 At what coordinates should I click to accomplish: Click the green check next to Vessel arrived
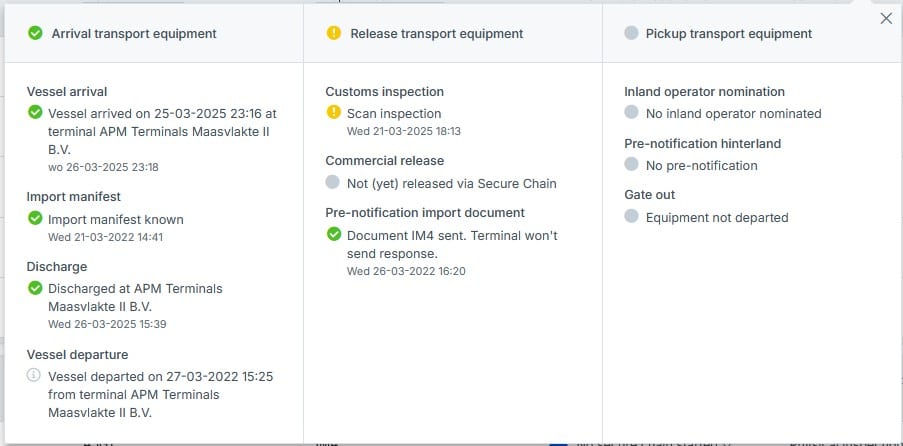pos(35,113)
